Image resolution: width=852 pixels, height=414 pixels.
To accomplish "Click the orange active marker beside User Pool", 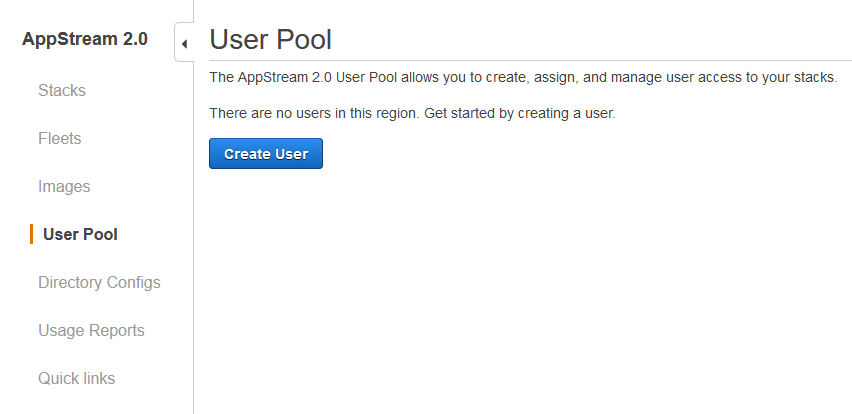I will pyautogui.click(x=32, y=234).
